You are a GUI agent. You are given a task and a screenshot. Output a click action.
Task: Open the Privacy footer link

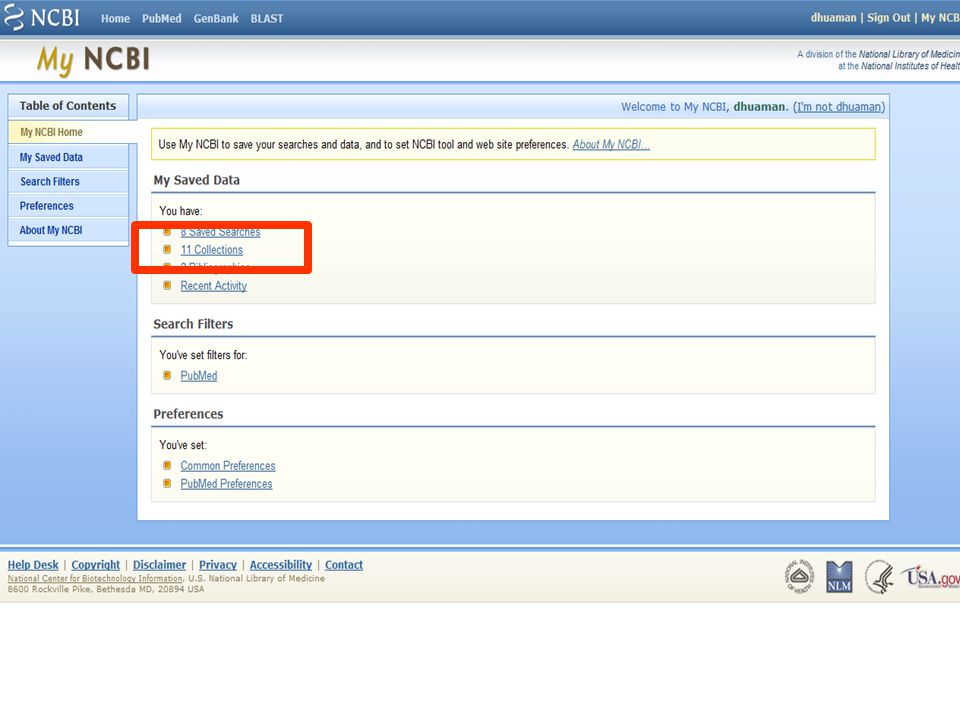point(218,565)
